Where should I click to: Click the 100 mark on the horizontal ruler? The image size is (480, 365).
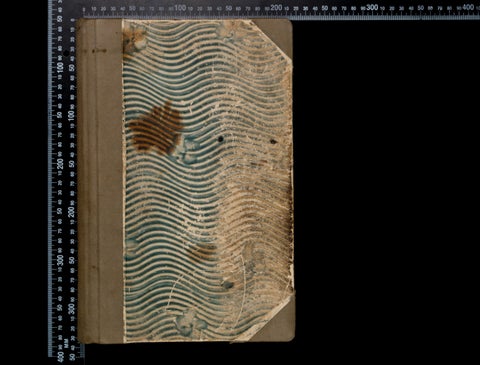coord(180,7)
